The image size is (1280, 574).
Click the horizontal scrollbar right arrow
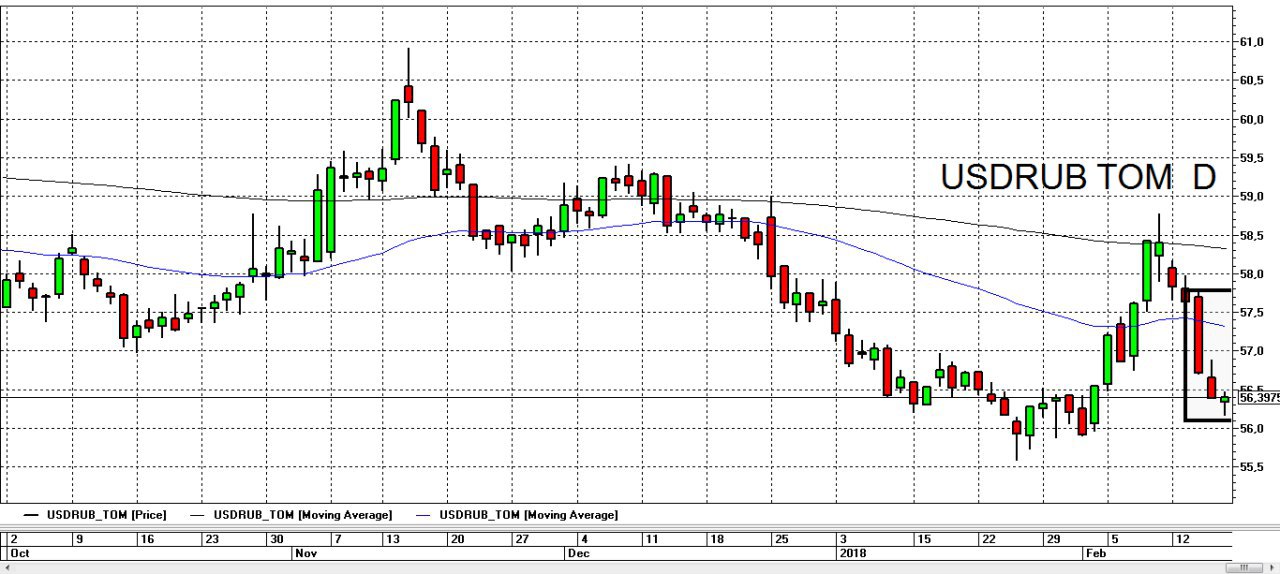(x=1274, y=567)
